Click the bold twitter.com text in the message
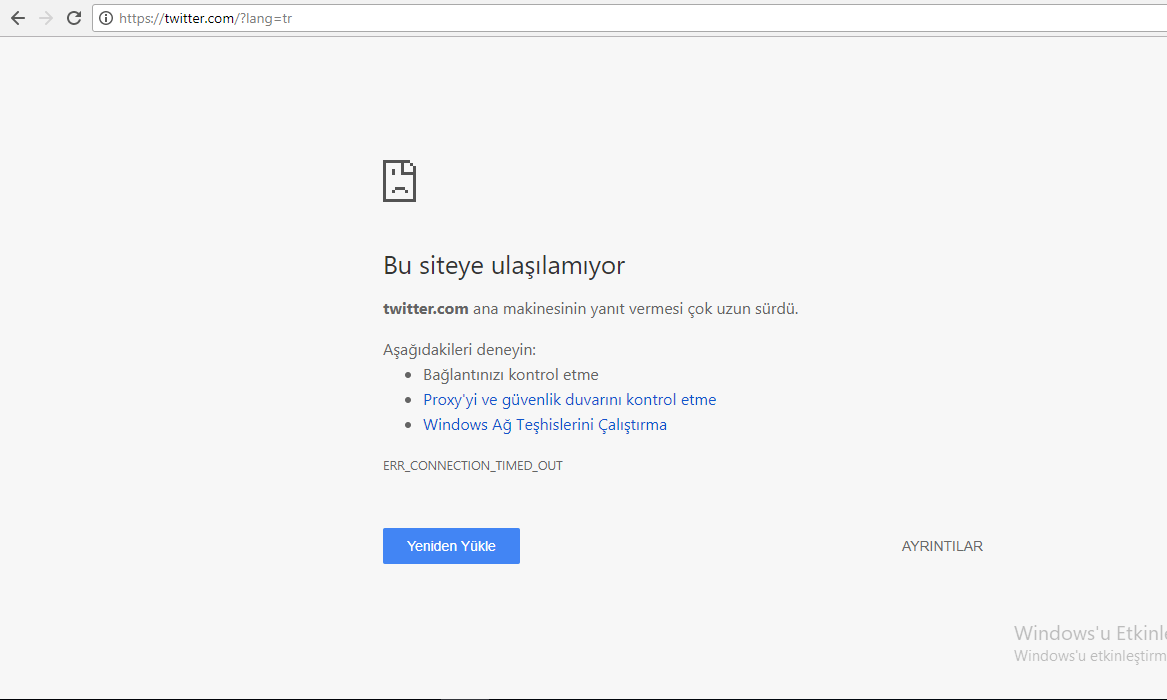 click(x=425, y=308)
